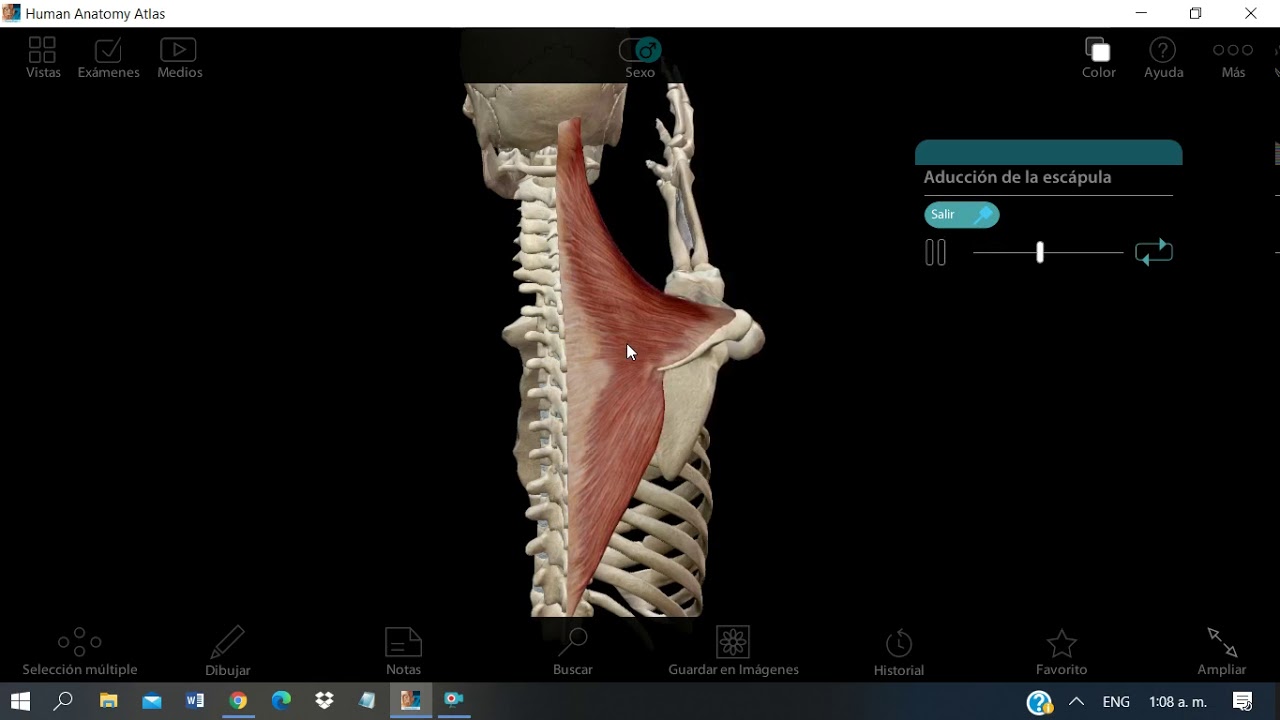Open the Buscar search tool

[573, 651]
